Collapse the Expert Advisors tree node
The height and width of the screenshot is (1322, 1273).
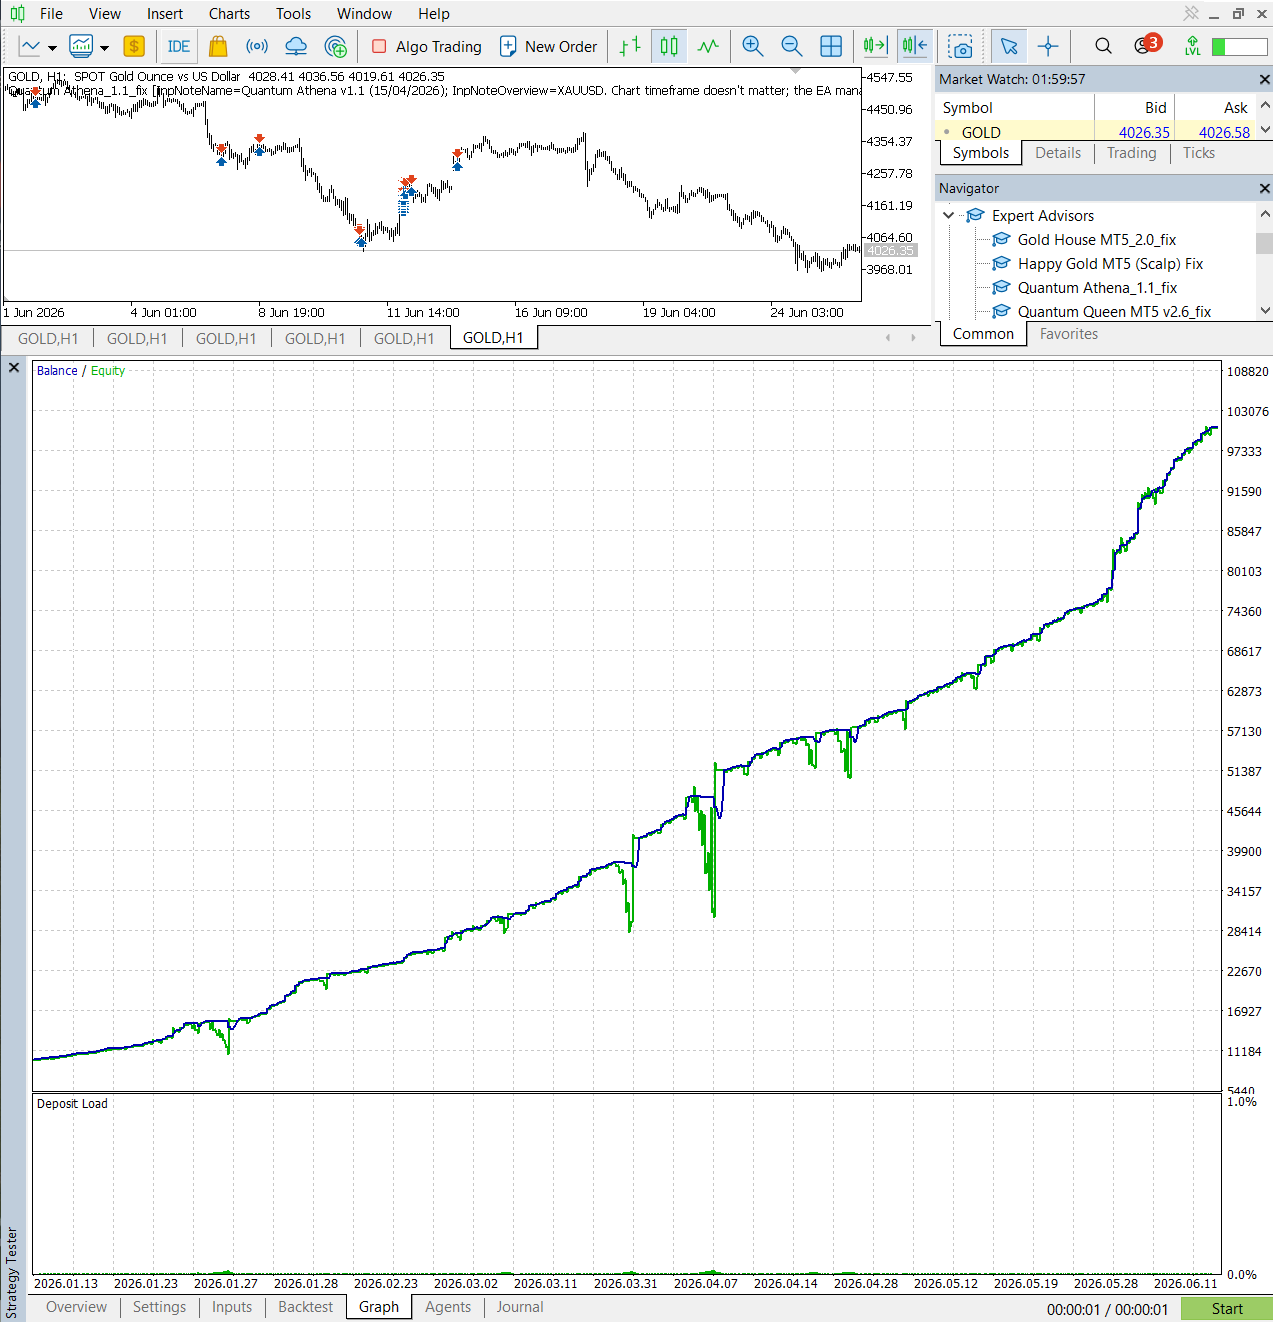coord(948,215)
